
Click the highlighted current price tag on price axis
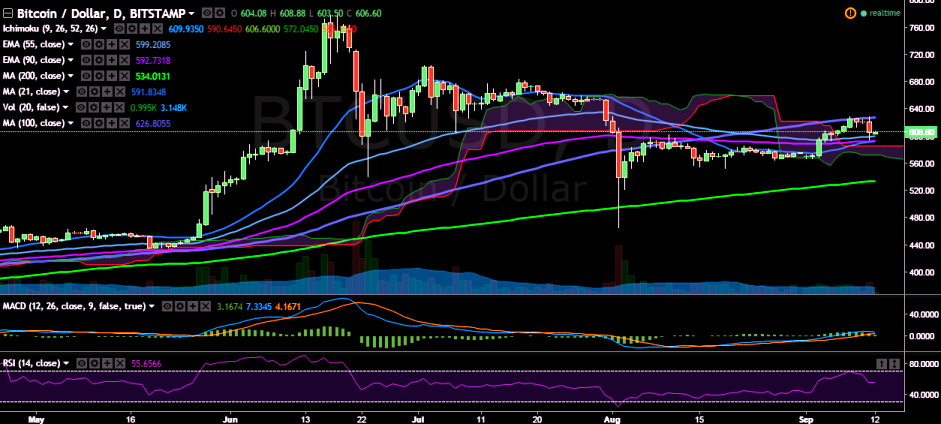click(x=921, y=132)
